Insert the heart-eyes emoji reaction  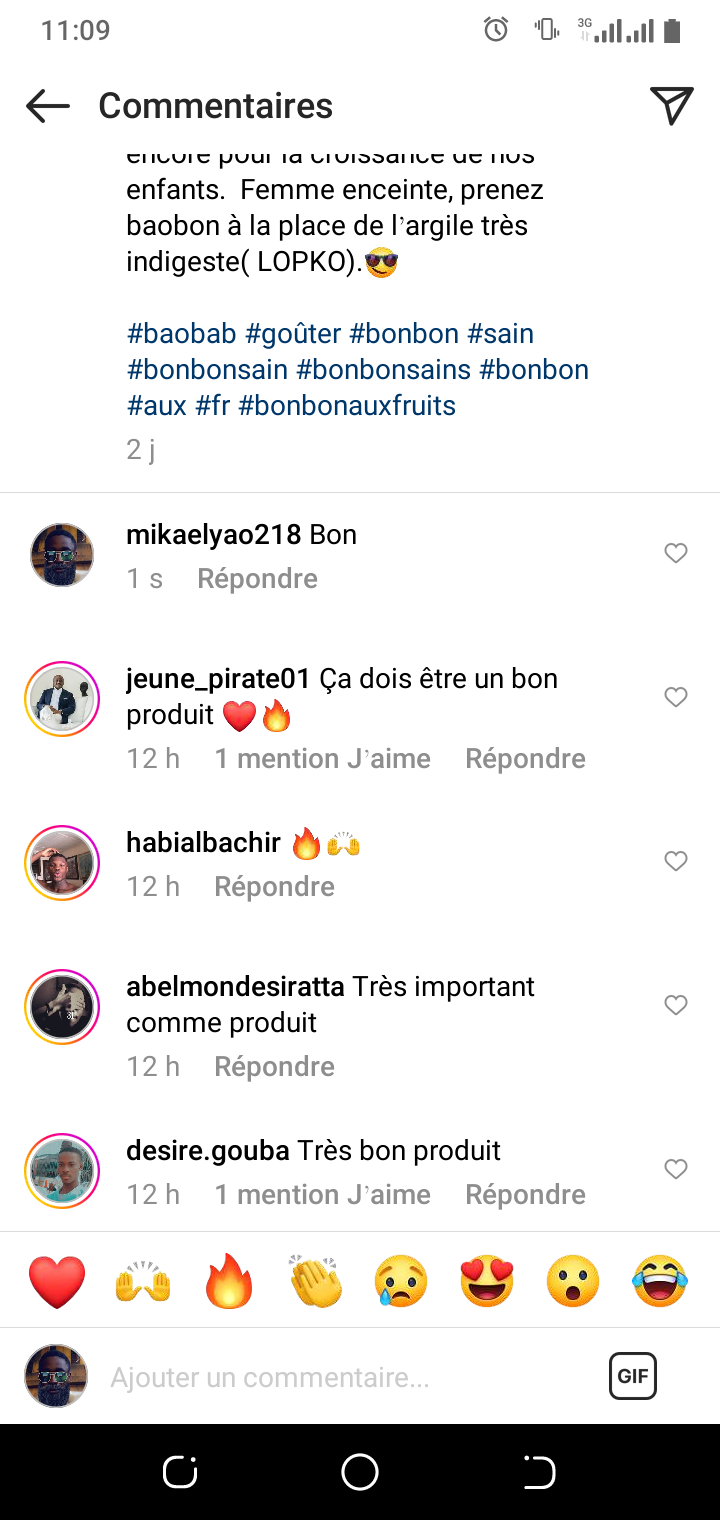487,1281
